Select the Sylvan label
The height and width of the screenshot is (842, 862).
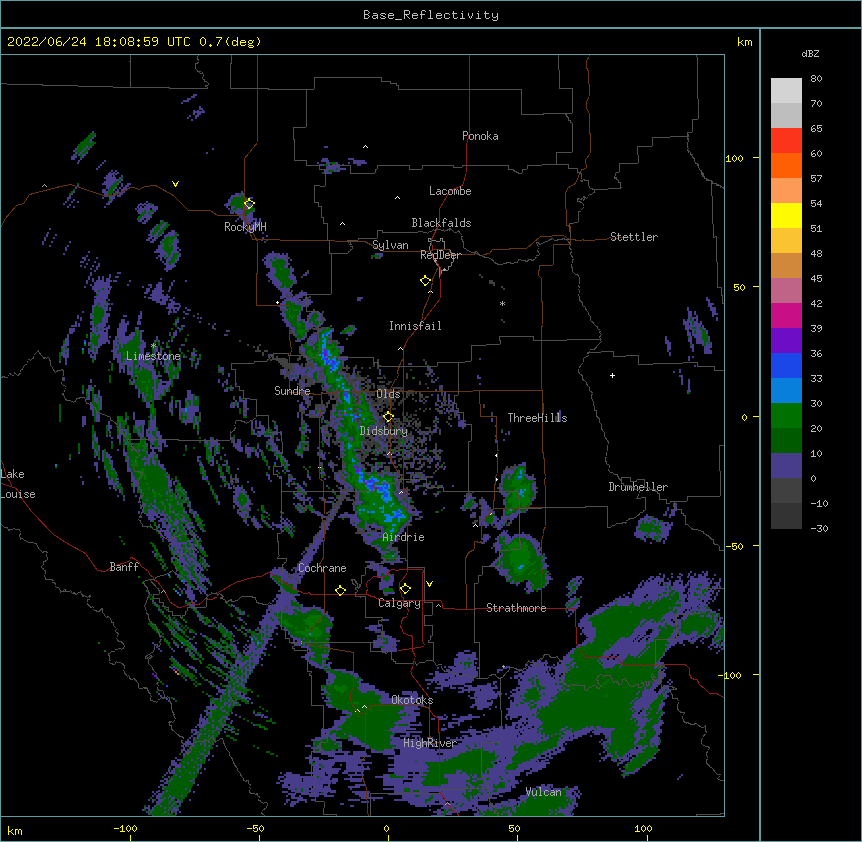[390, 245]
